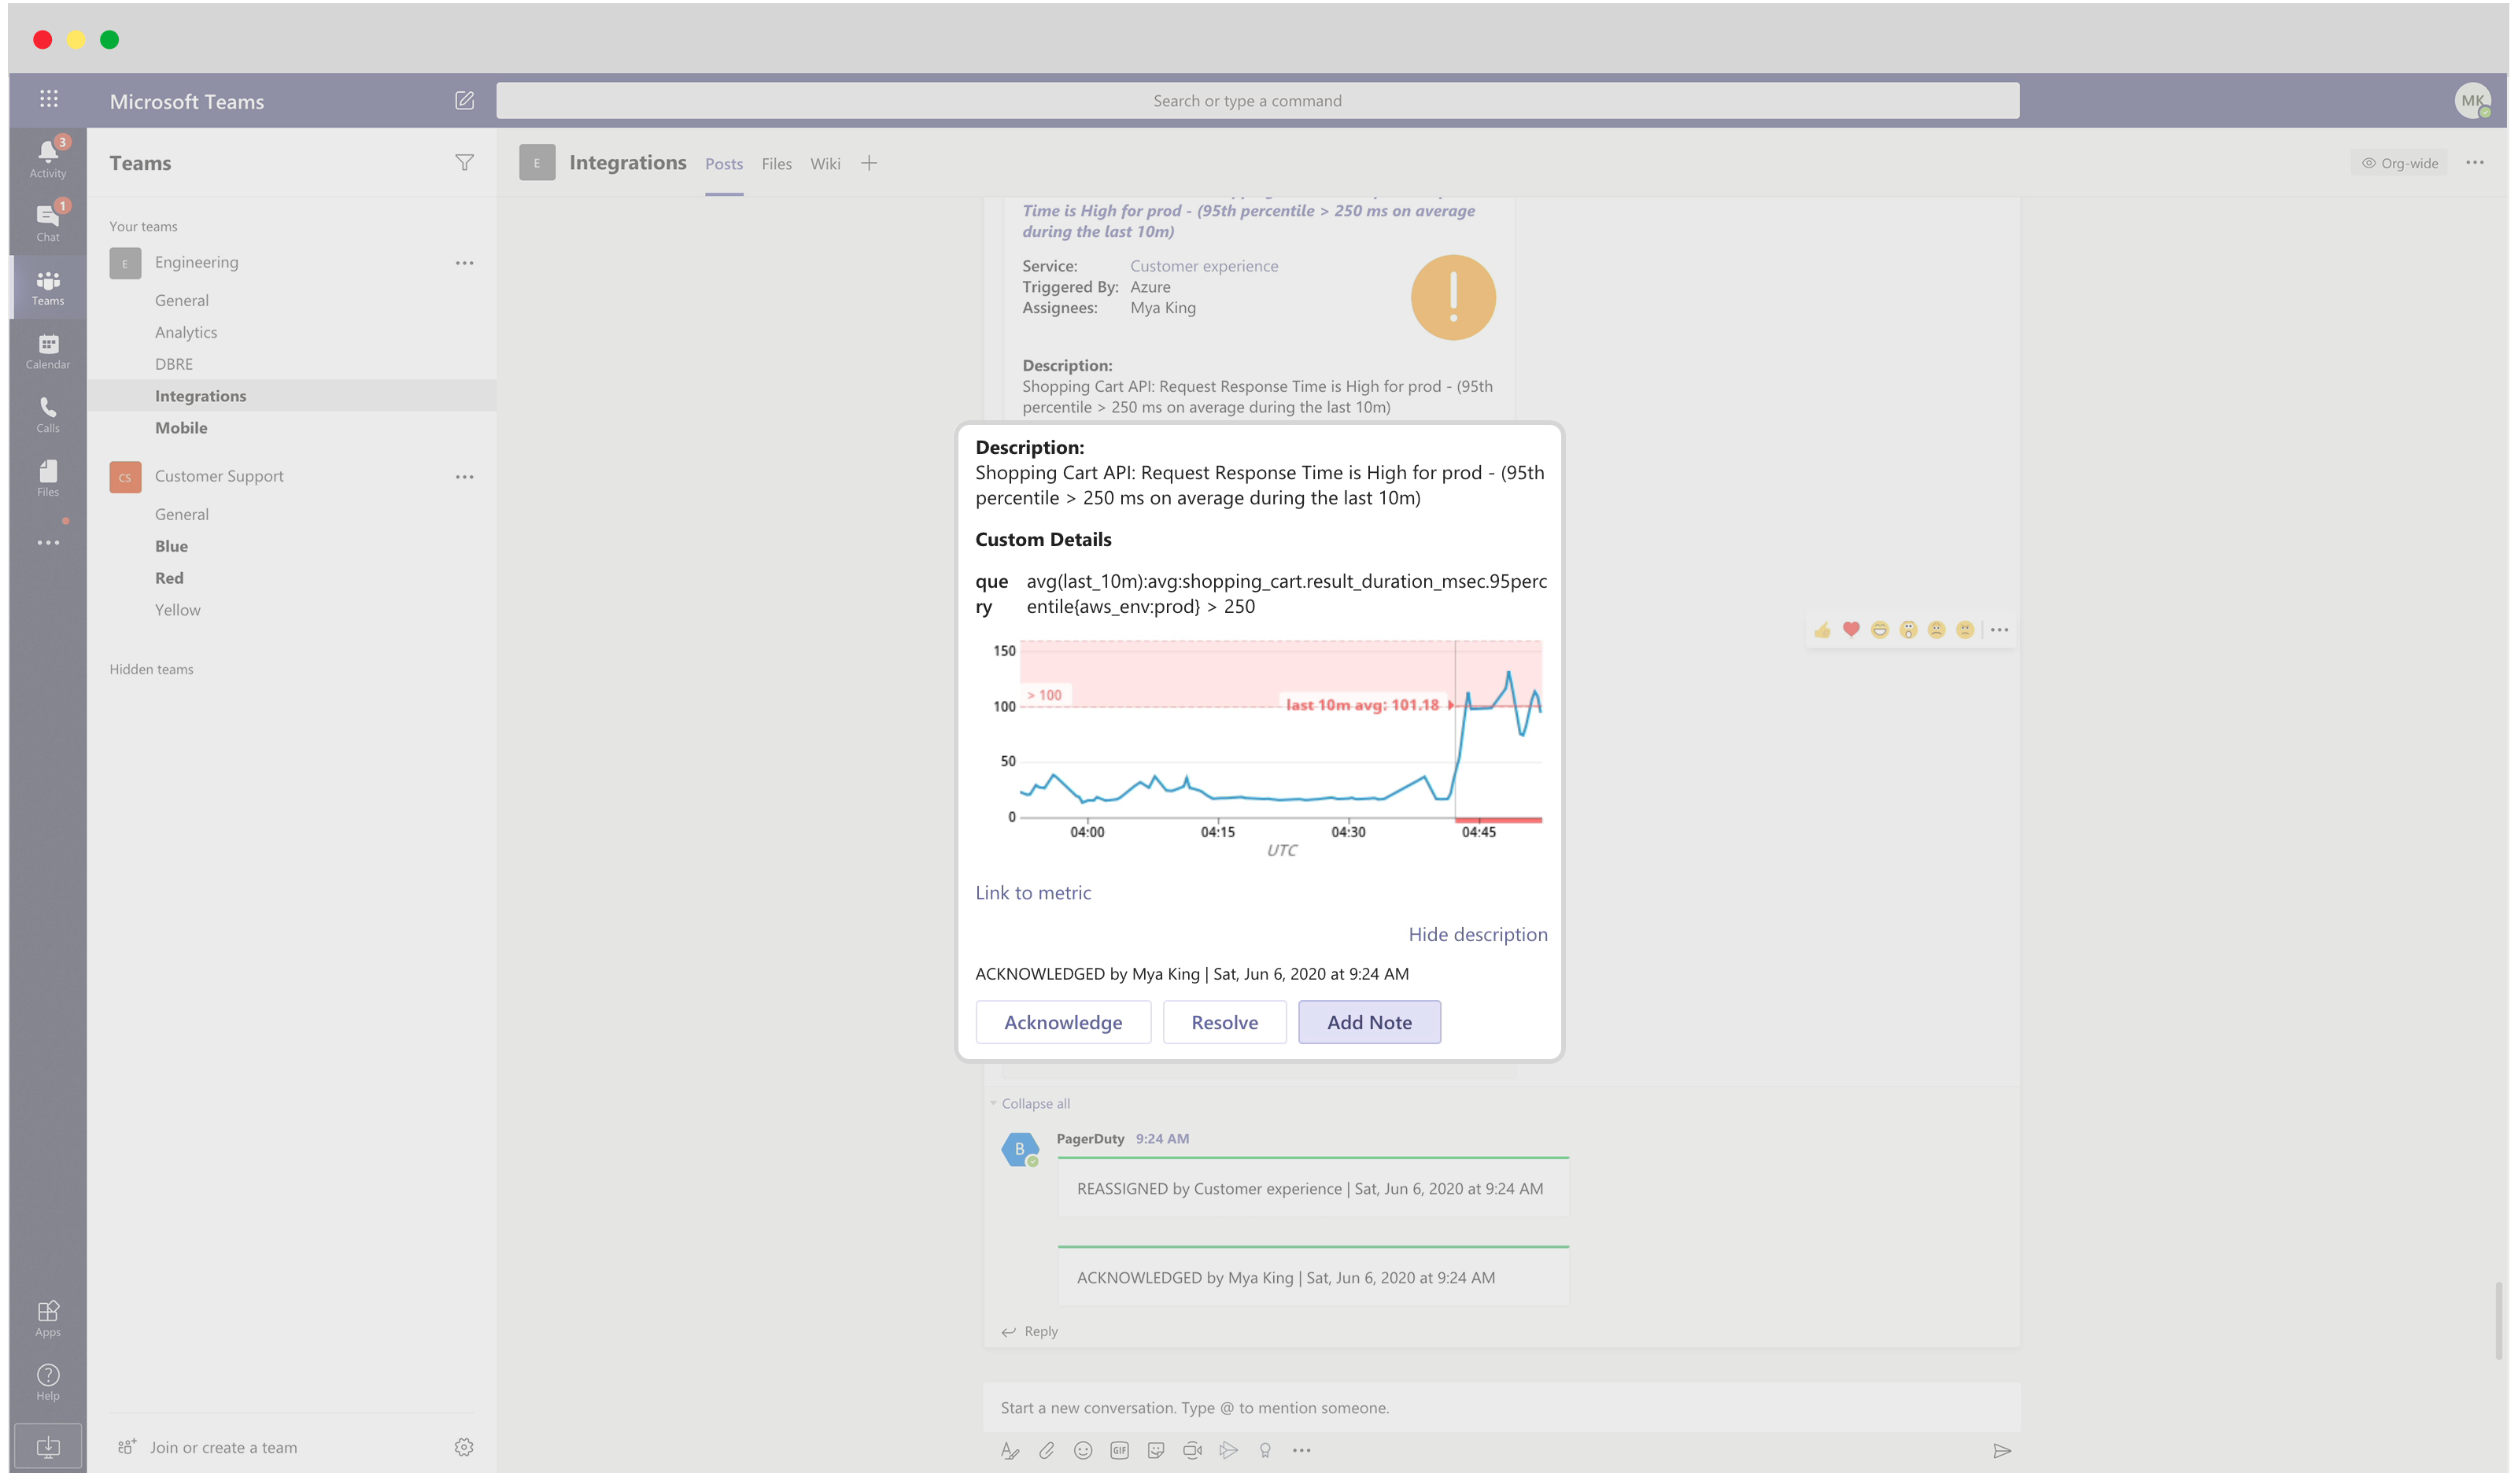Start a Meet now video call
Screen dimensions: 2518x1484
click(1192, 1451)
